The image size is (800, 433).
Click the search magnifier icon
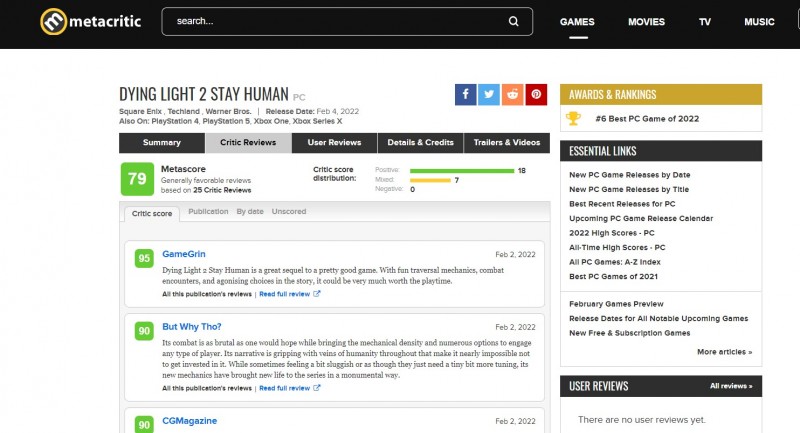click(514, 21)
